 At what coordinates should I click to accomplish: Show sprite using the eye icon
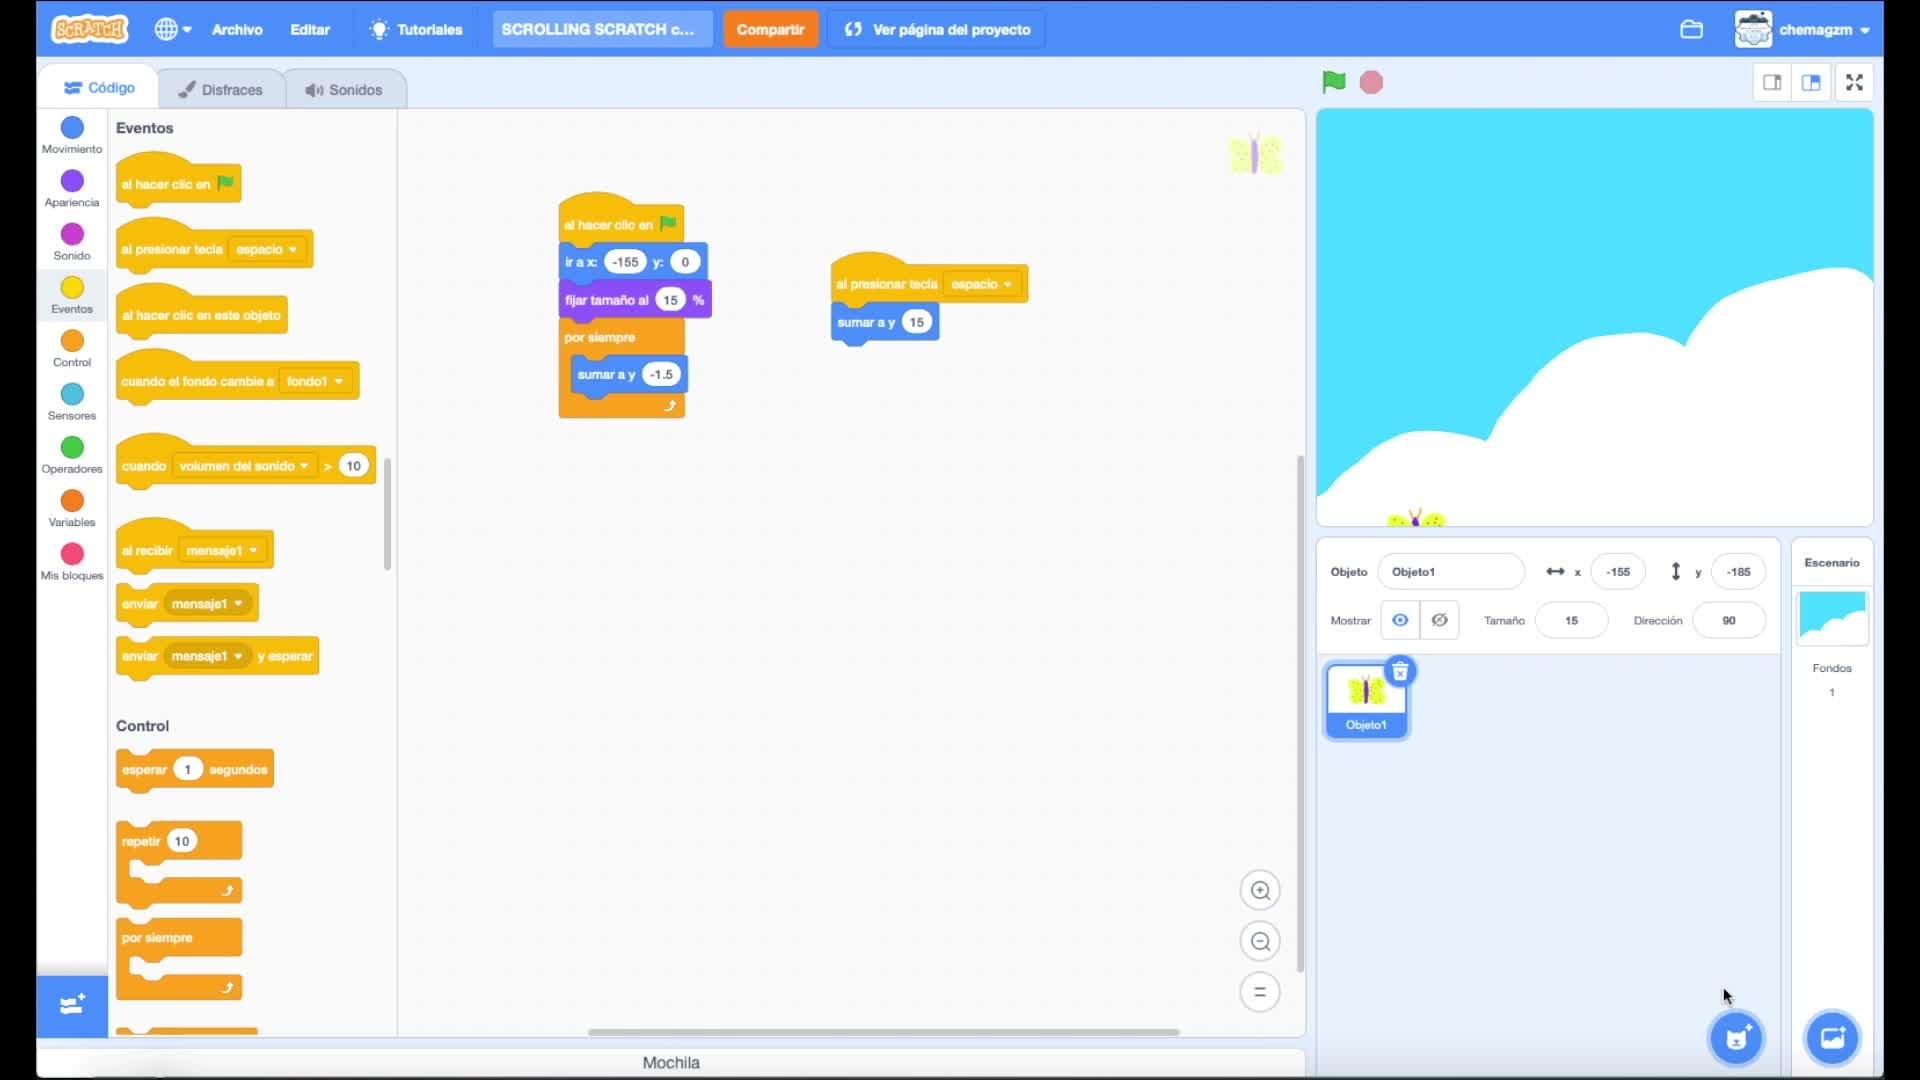click(1400, 621)
